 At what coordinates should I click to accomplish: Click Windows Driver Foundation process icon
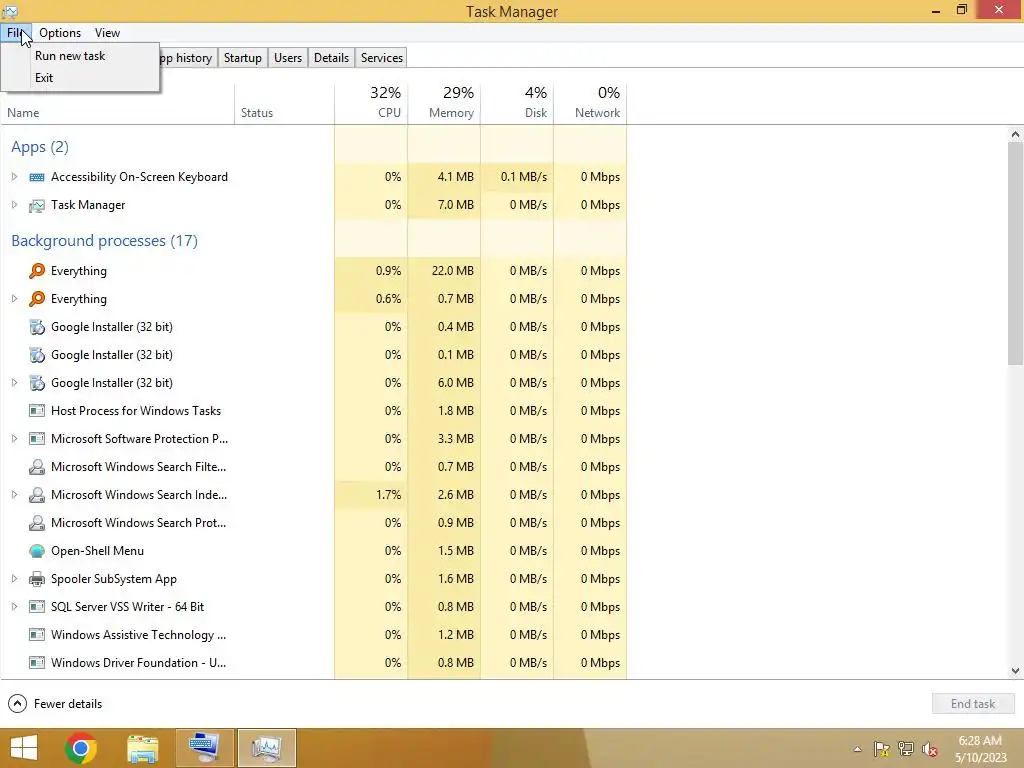[37, 663]
